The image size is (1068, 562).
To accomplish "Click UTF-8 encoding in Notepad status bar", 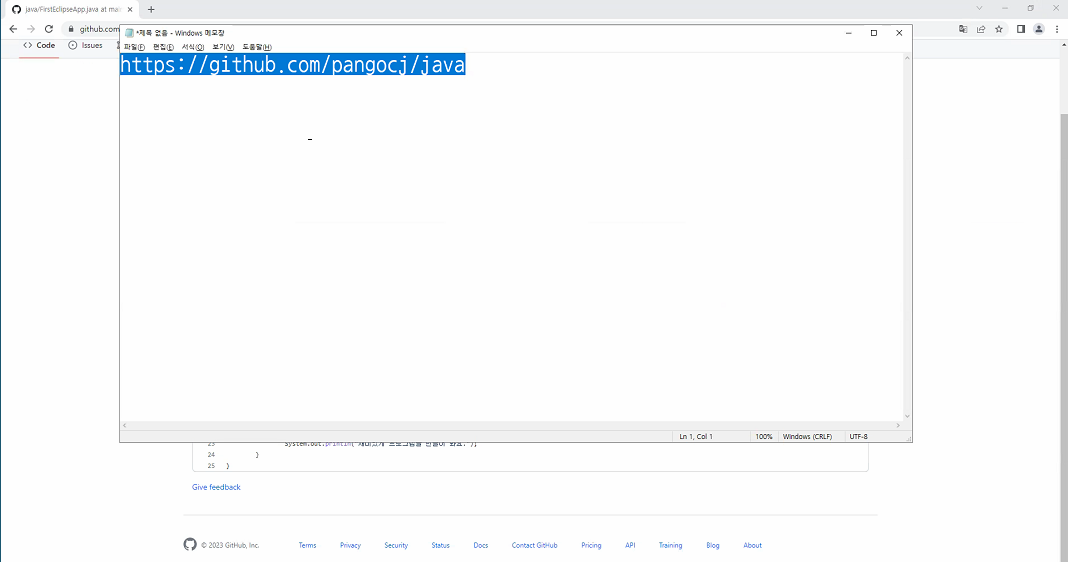I will tap(858, 437).
